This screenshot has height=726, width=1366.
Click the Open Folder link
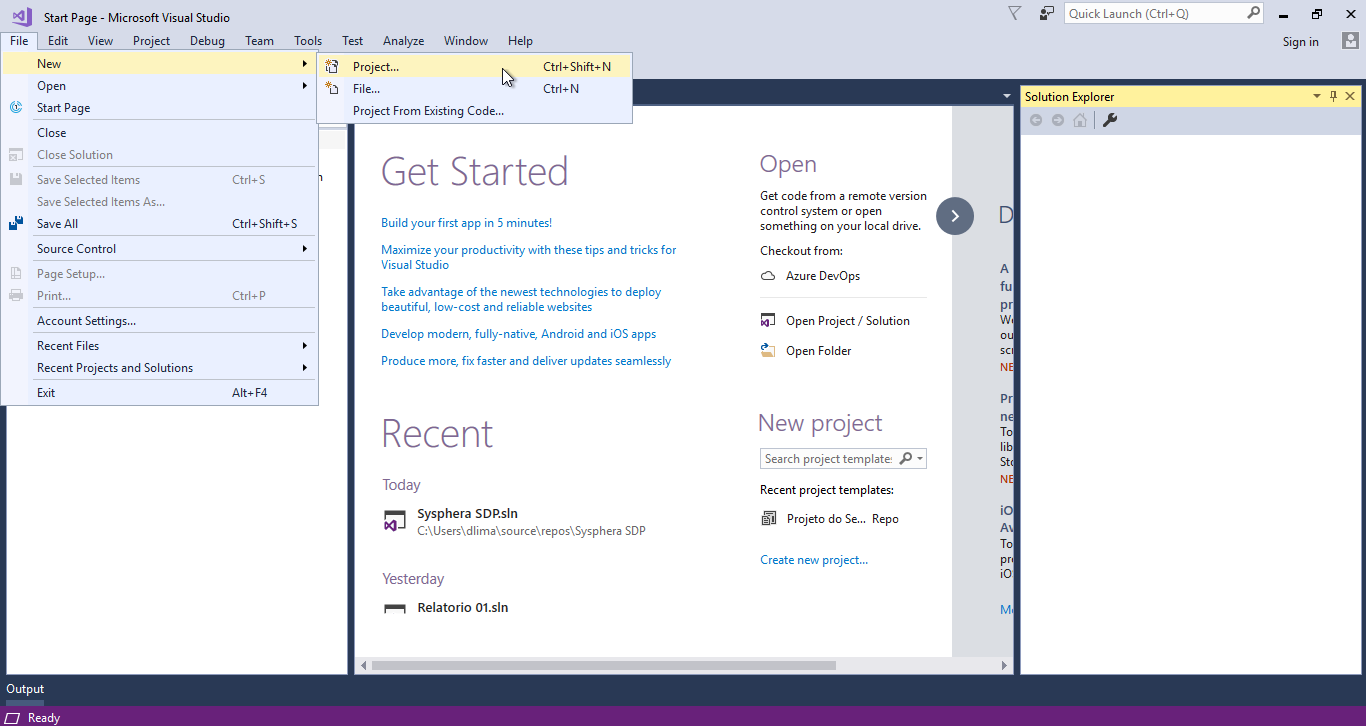[x=819, y=351]
